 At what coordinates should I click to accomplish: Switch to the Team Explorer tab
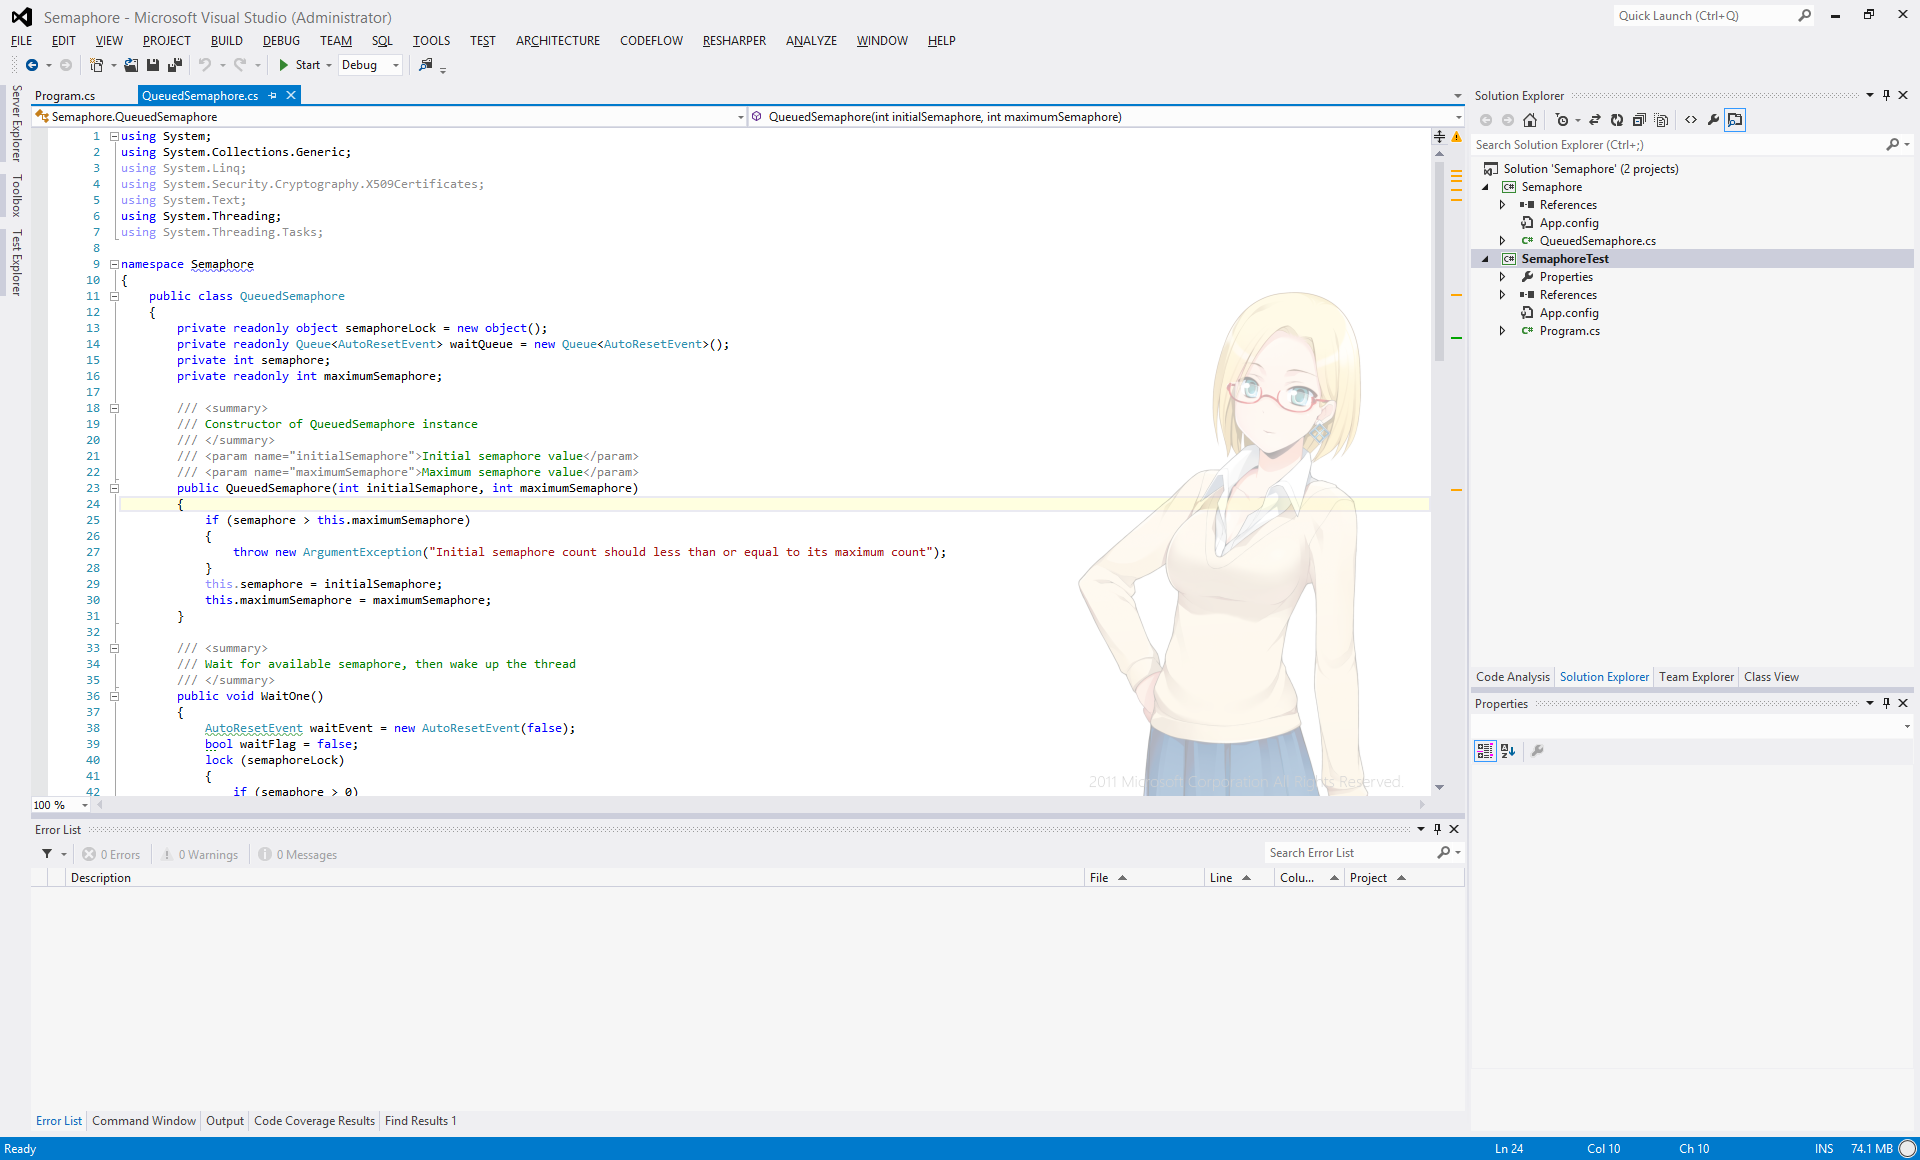tap(1696, 677)
